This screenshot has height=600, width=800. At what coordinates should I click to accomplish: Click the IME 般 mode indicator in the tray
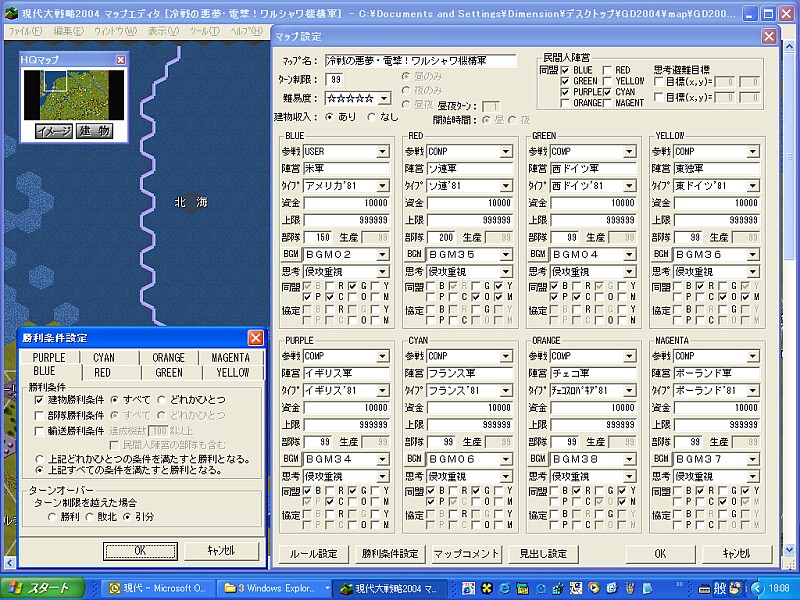click(719, 588)
